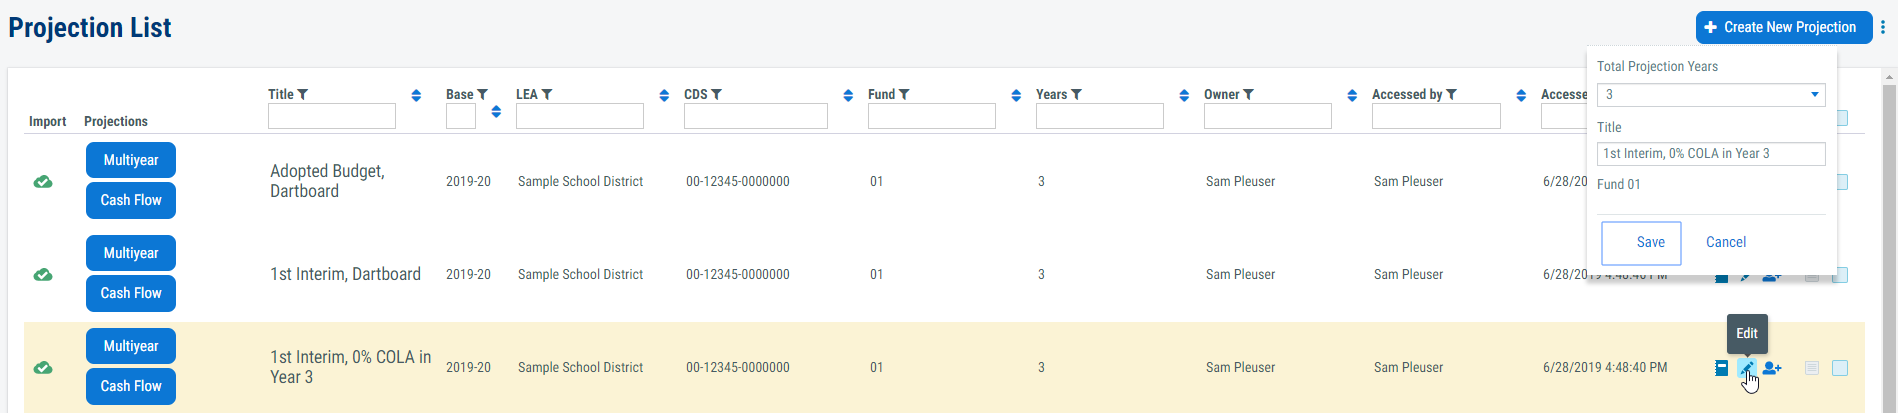Open the Total Projection Years dropdown
The image size is (1898, 413).
[1711, 95]
